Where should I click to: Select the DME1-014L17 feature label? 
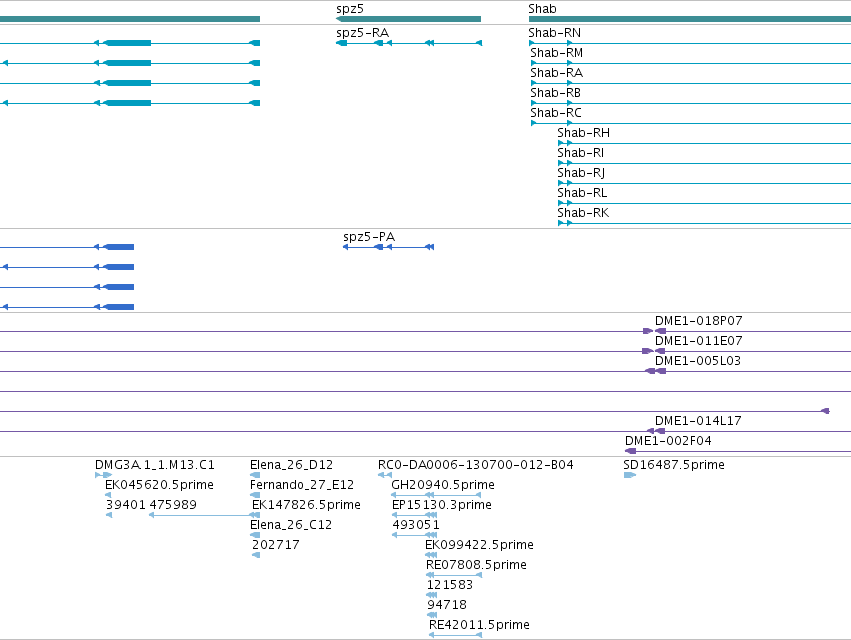pyautogui.click(x=698, y=421)
